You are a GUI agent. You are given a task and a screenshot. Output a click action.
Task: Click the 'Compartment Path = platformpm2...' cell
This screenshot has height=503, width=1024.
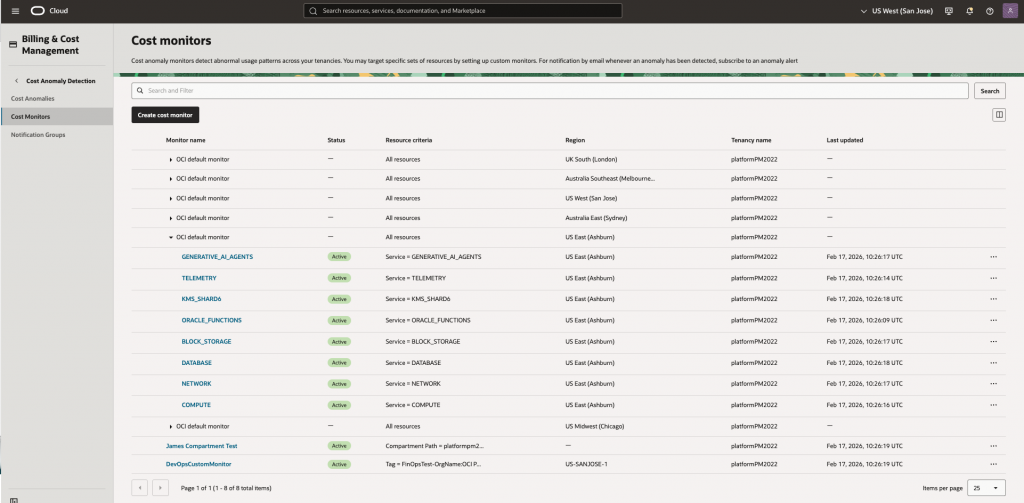(x=435, y=446)
